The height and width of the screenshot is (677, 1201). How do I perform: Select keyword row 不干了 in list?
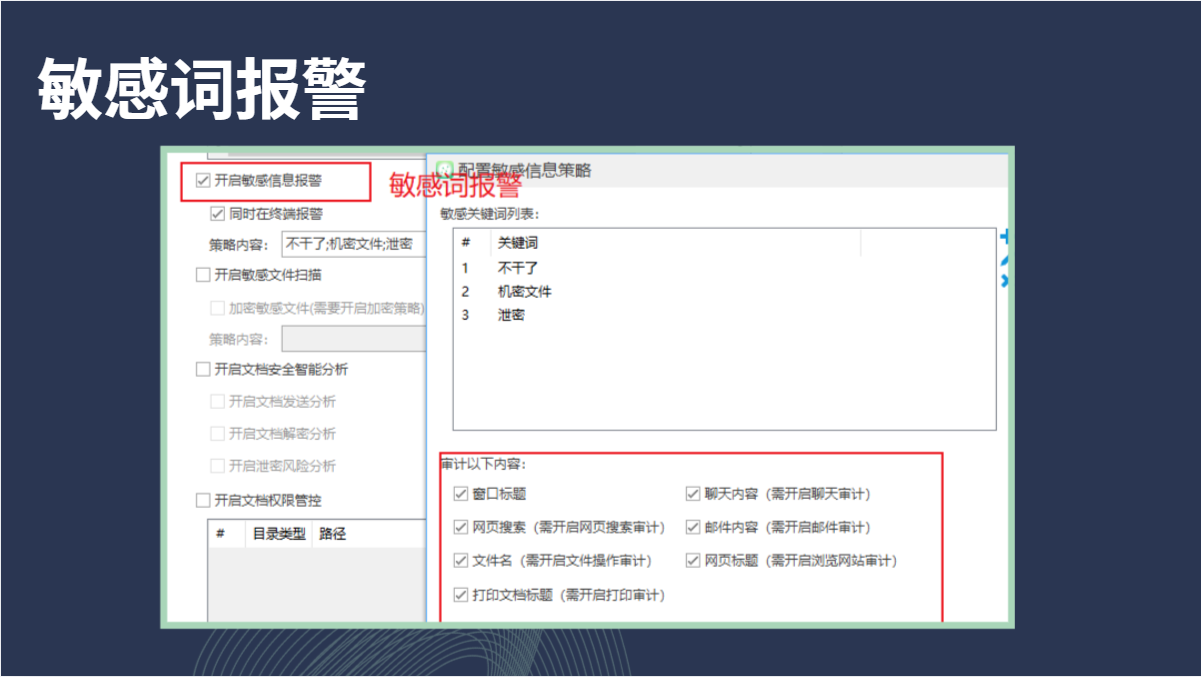coord(518,268)
